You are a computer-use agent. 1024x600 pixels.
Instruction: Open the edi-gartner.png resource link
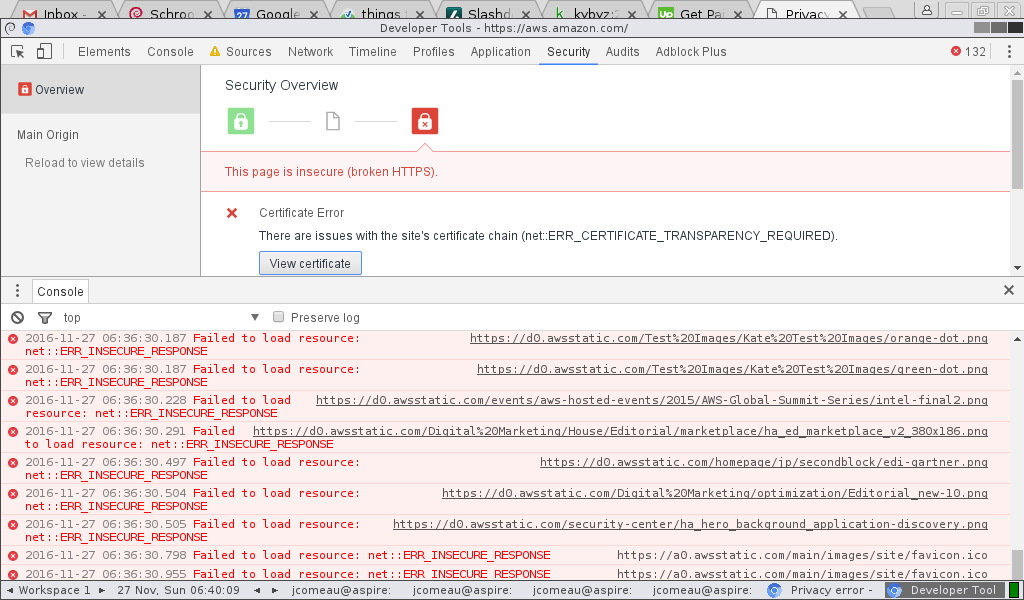point(764,462)
